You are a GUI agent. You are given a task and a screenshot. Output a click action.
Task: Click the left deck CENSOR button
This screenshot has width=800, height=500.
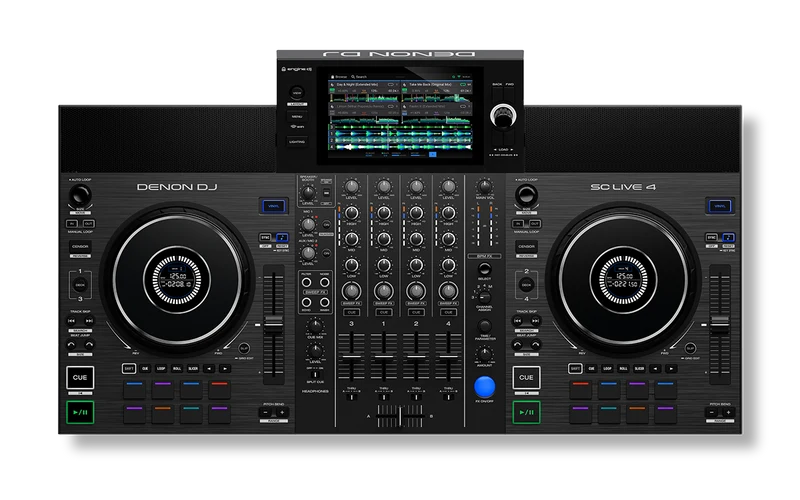pyautogui.click(x=80, y=247)
